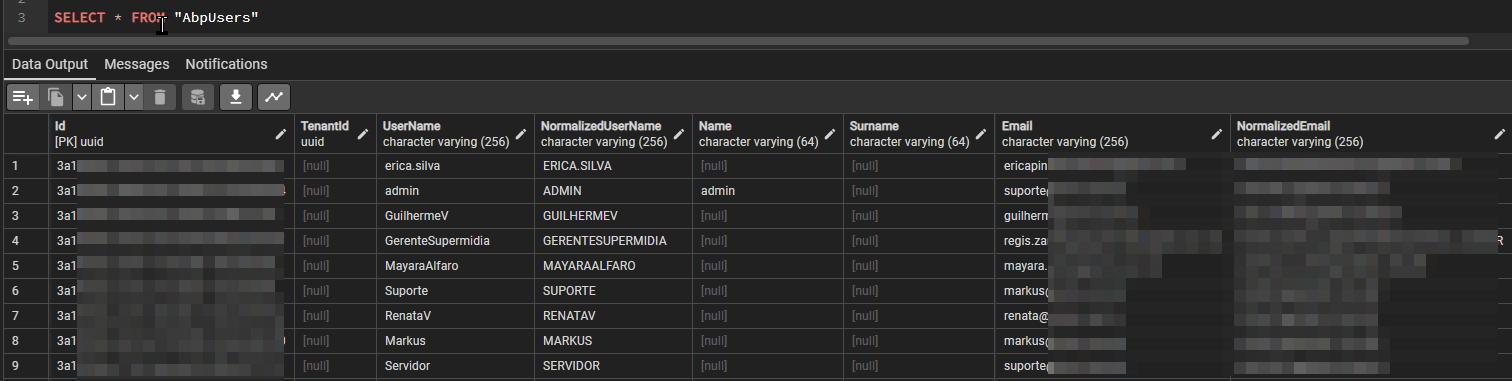Click the GerenteSupermidia UserName cell
1512x381 pixels.
point(455,241)
